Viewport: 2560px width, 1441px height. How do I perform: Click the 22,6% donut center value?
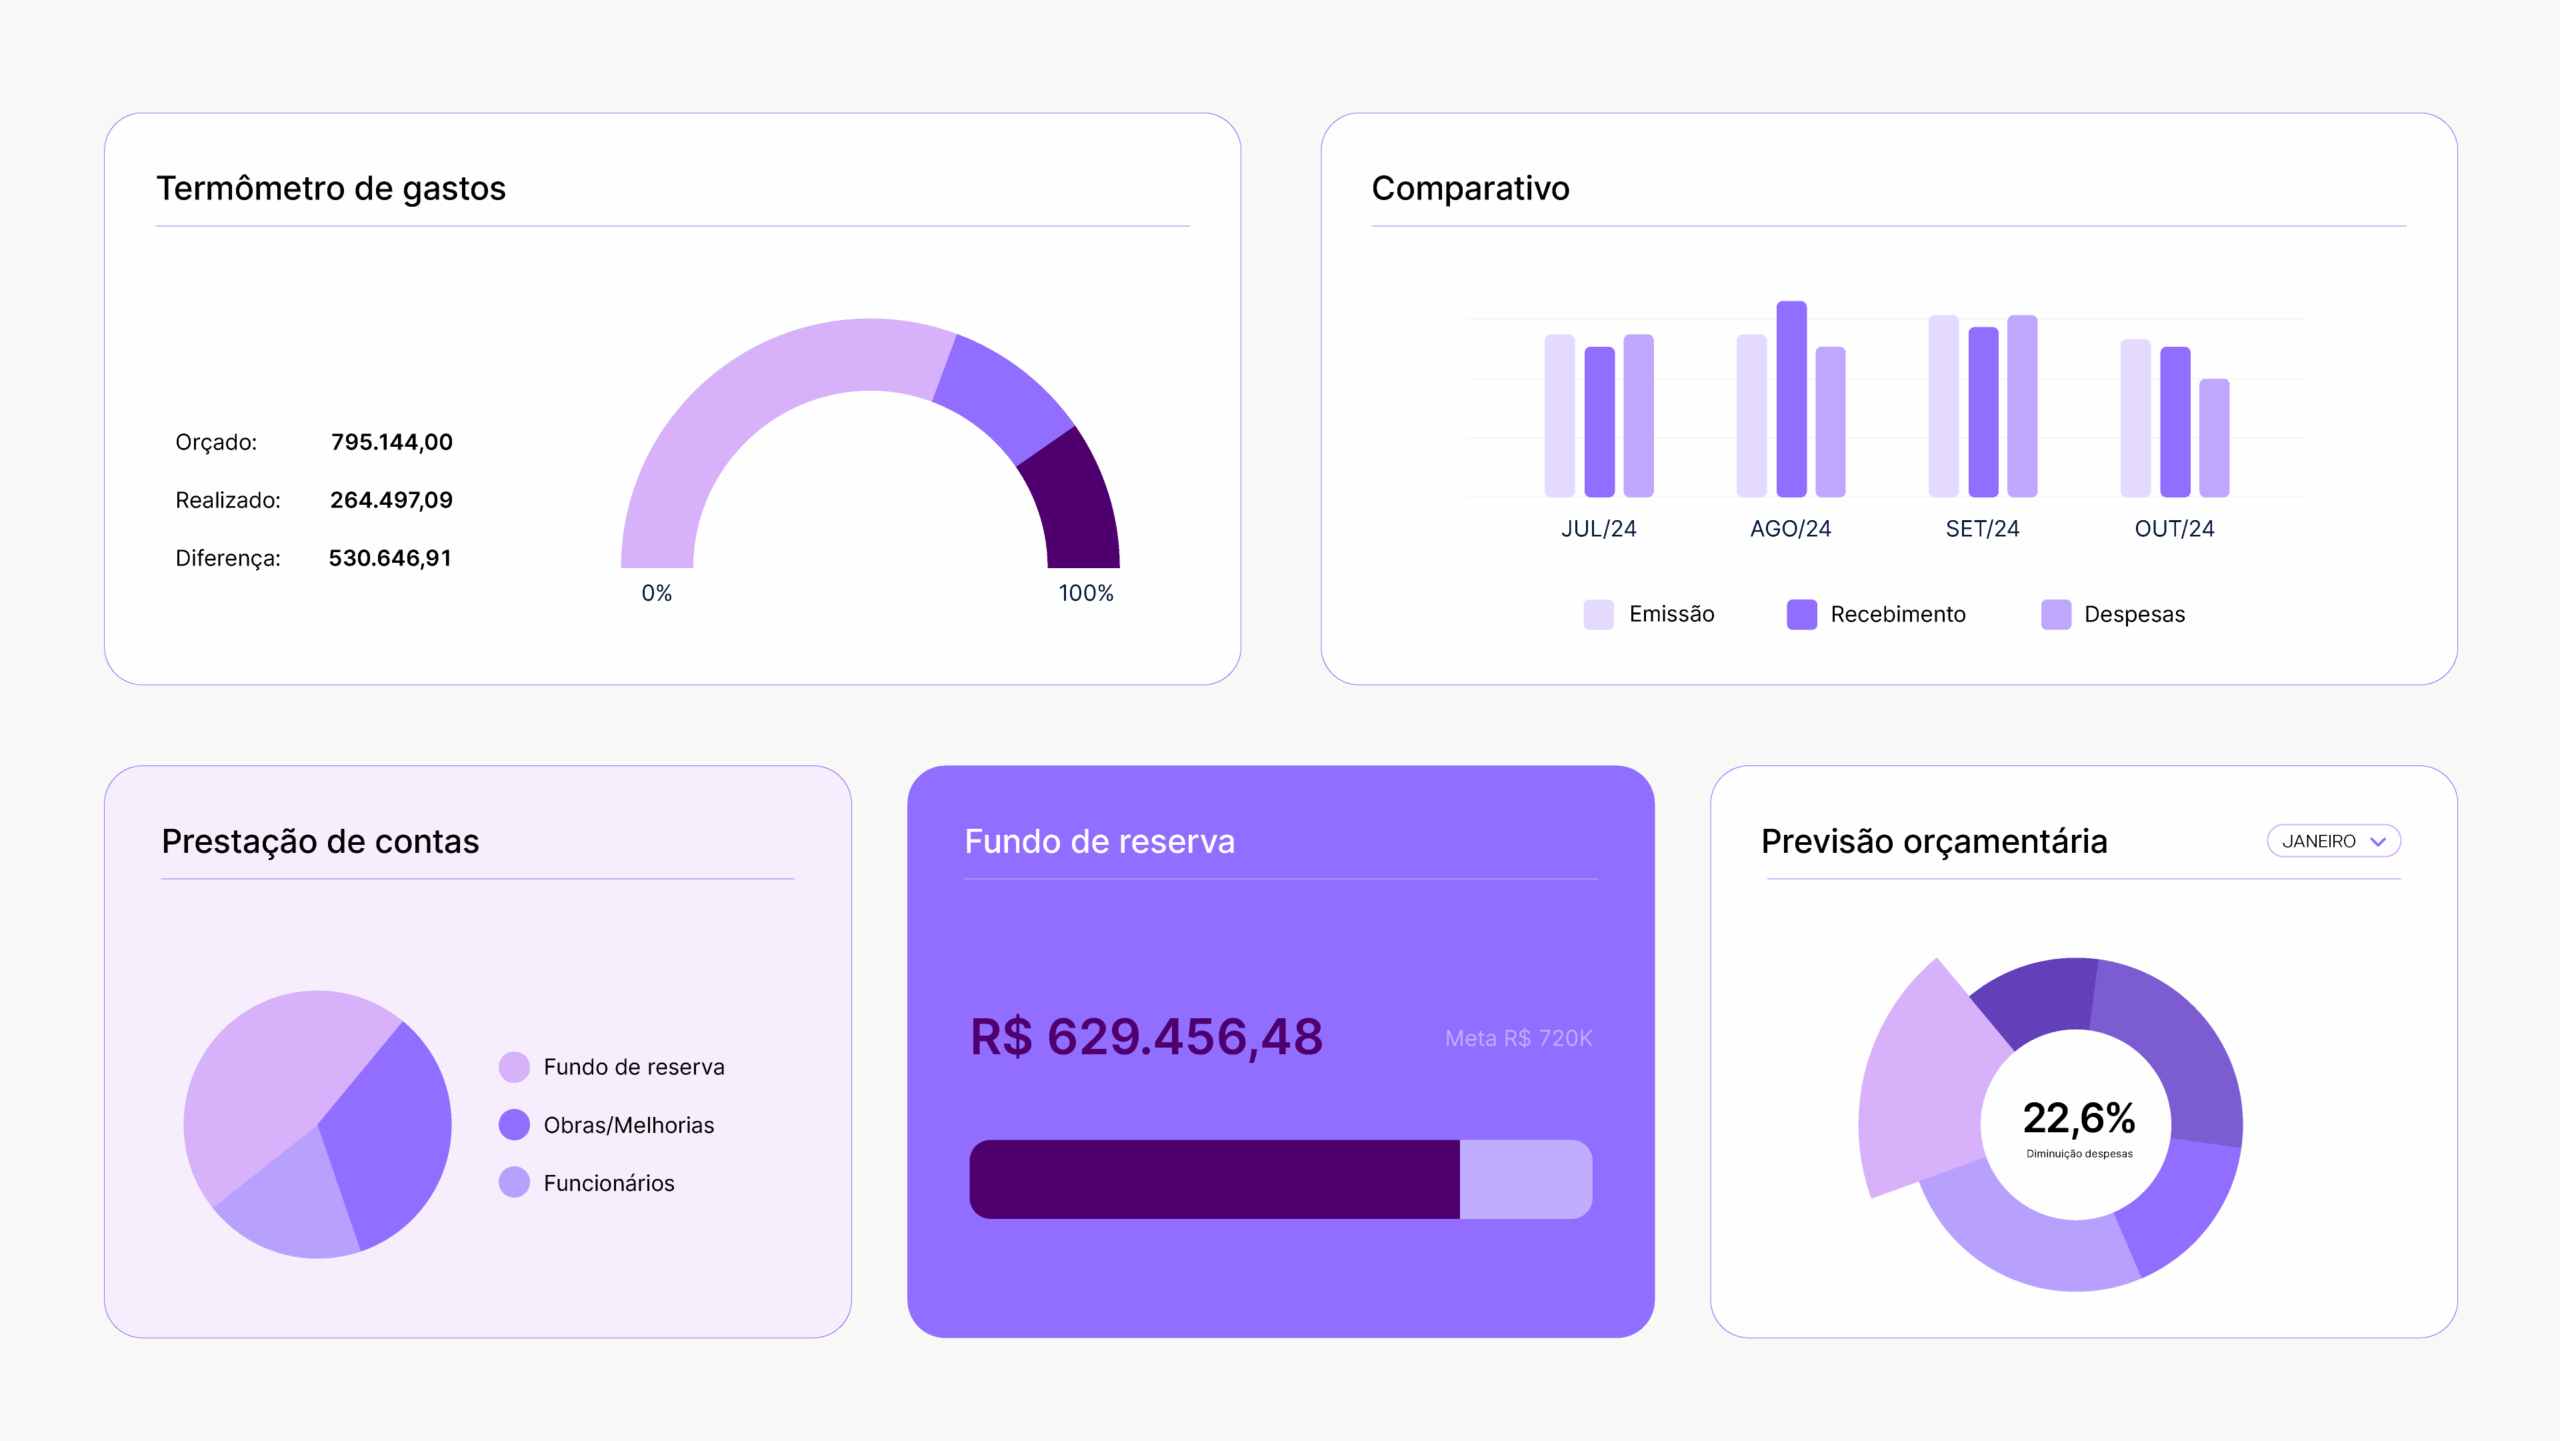(2079, 1118)
